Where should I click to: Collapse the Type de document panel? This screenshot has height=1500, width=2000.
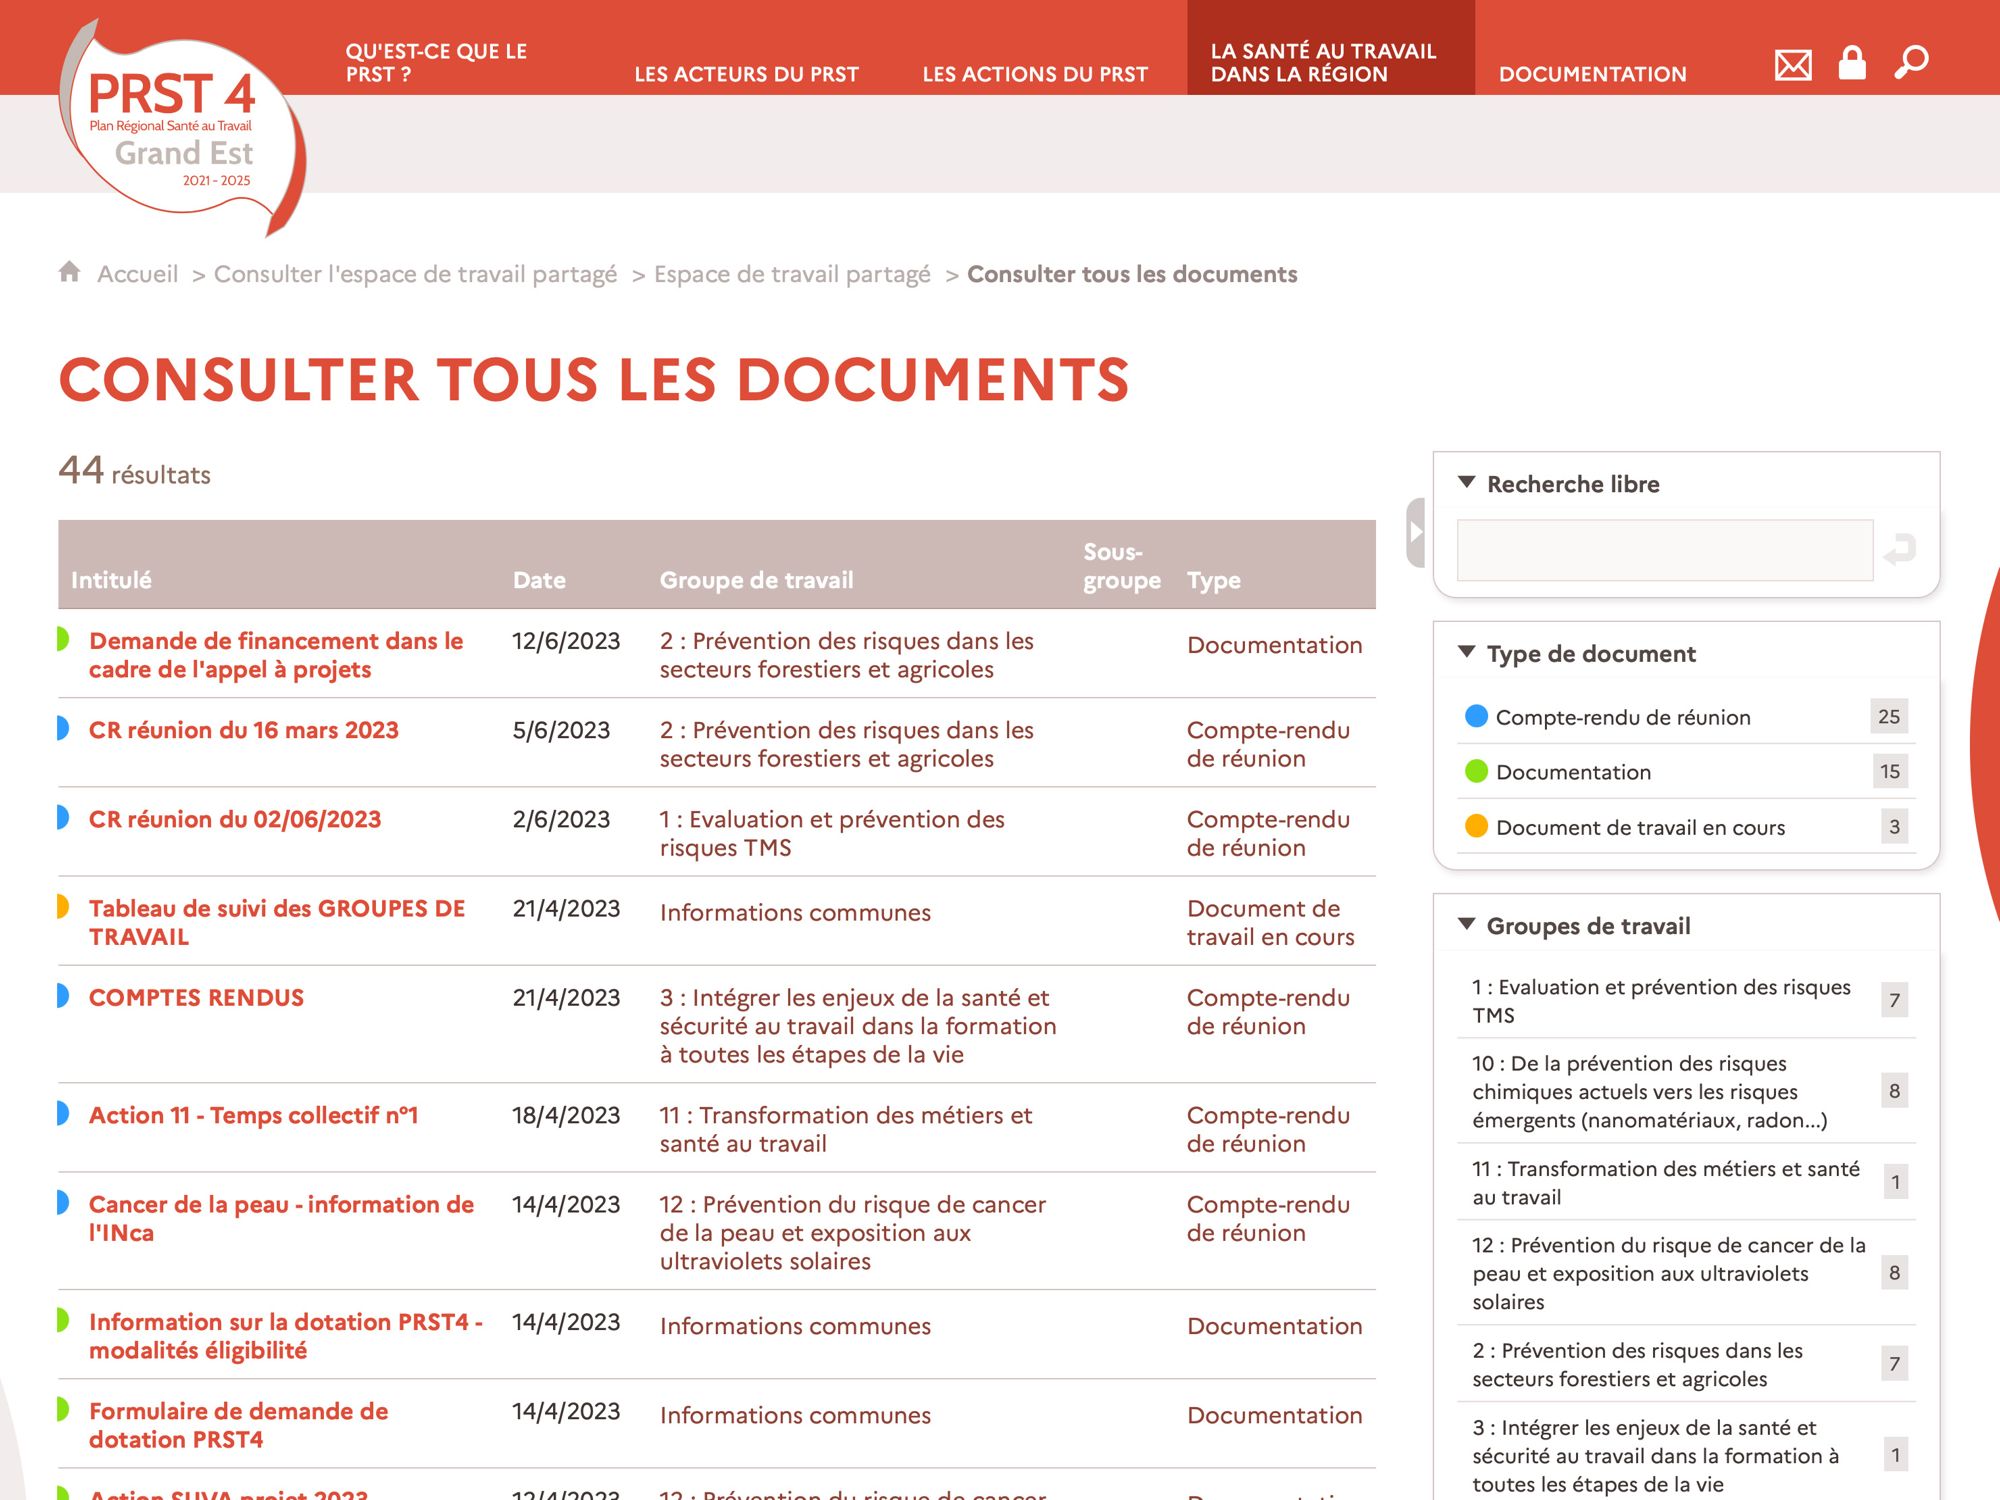[1467, 653]
